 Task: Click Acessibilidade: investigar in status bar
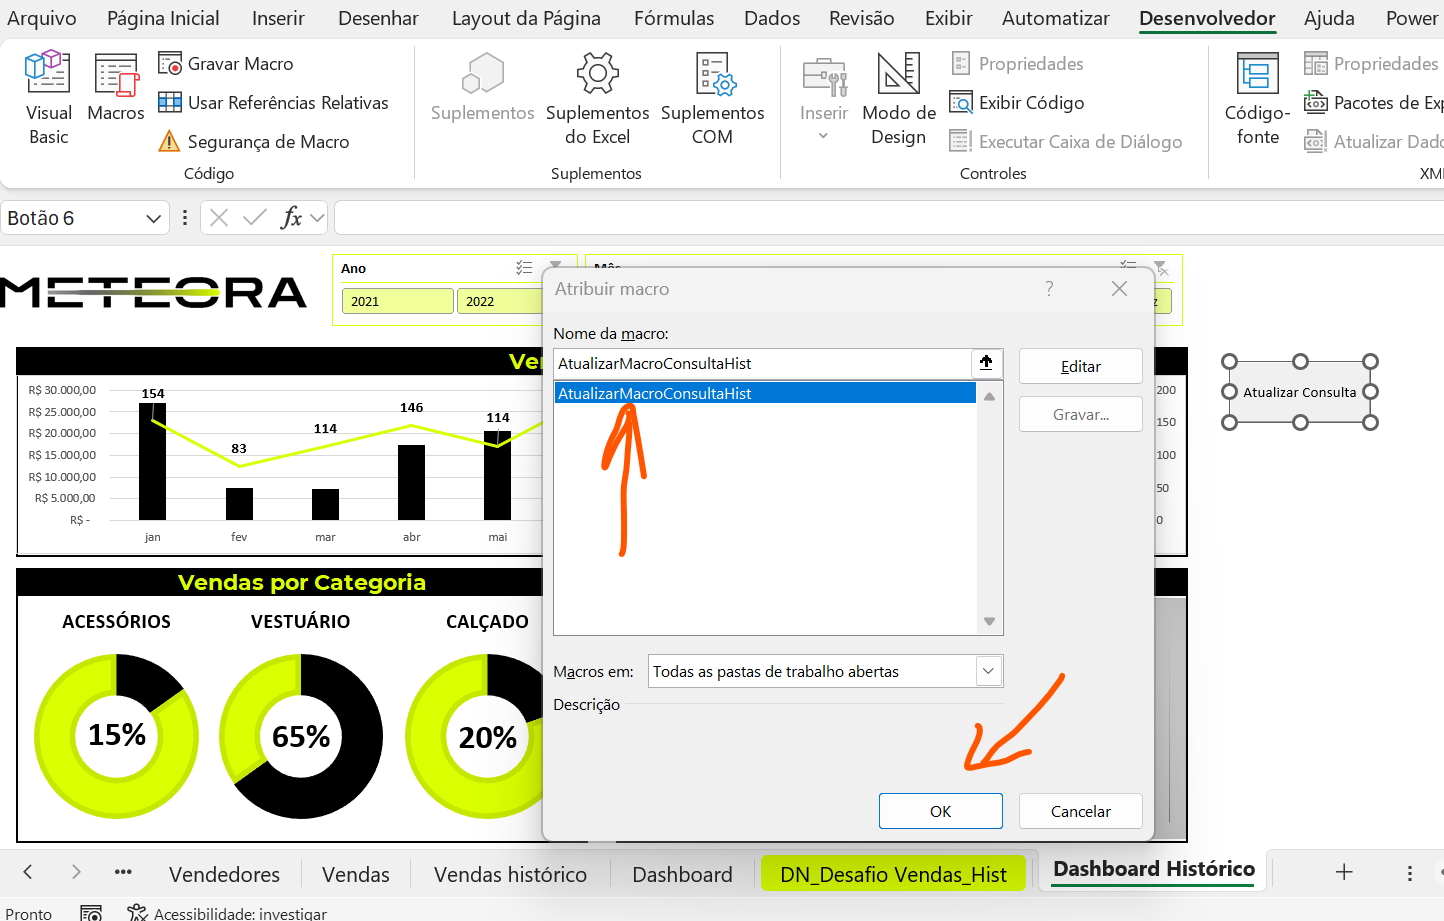pyautogui.click(x=228, y=913)
